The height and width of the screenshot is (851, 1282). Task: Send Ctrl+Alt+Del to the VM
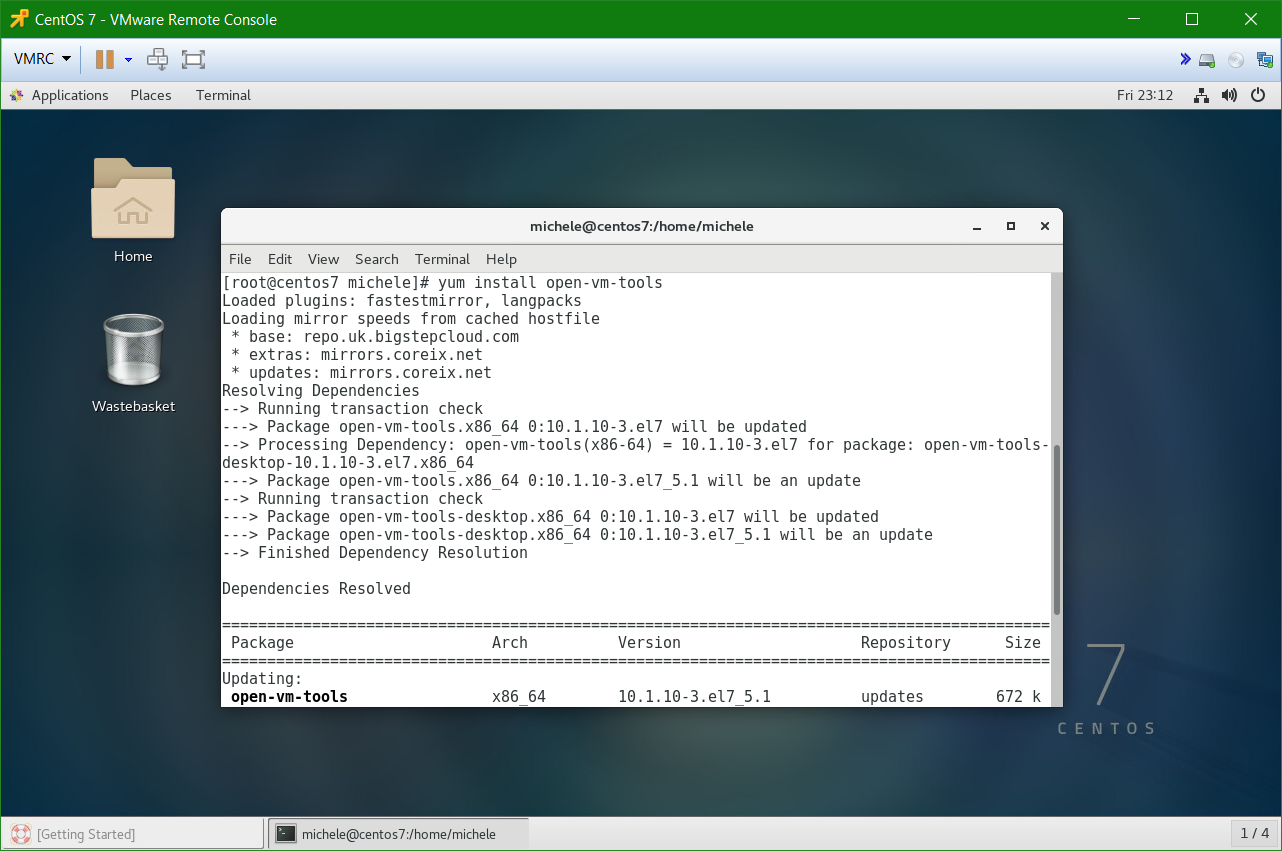pos(158,59)
